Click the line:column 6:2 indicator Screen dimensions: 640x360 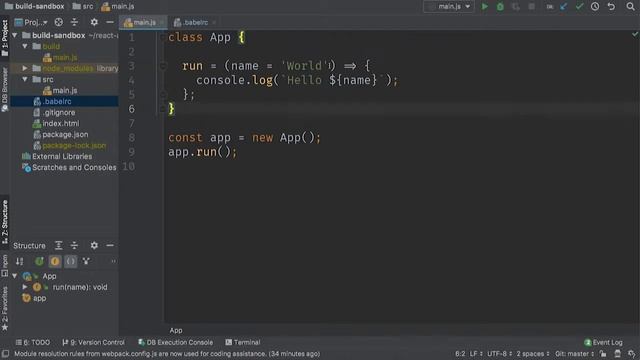pos(460,354)
